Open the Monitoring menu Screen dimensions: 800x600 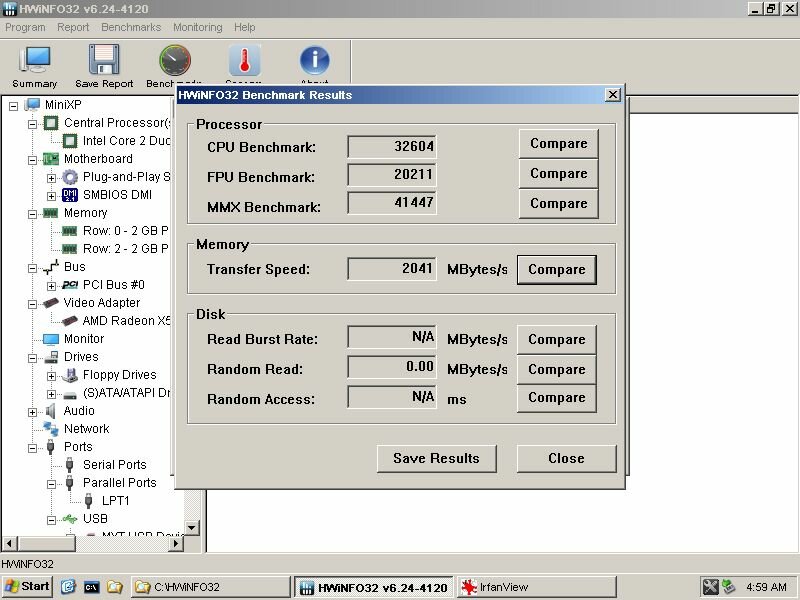pos(197,28)
